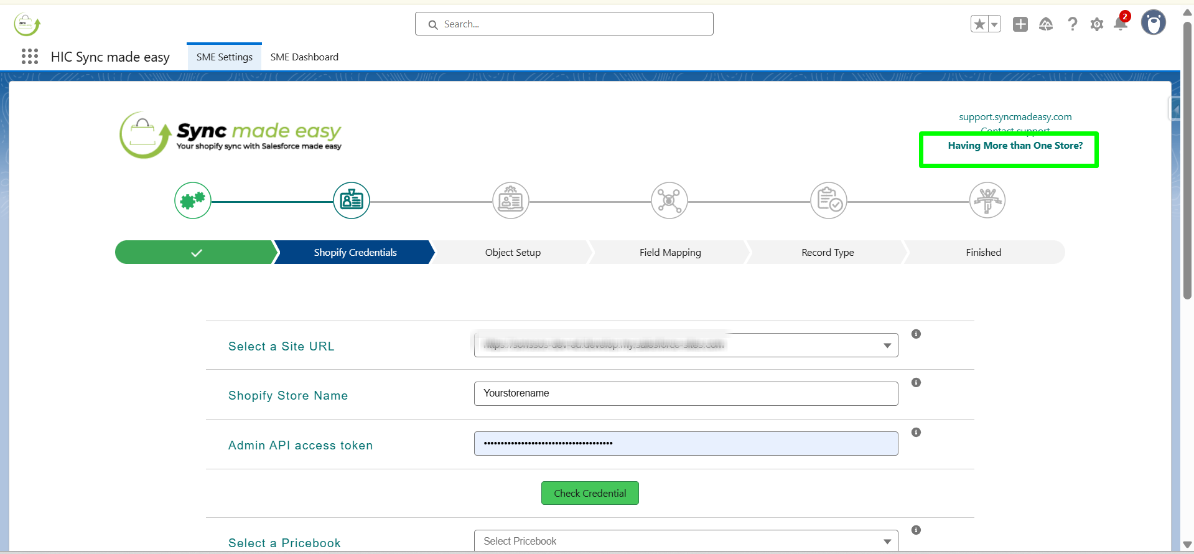Click info icon beside Select a Pricebook
Screen dimensions: 1194x554
tap(916, 530)
